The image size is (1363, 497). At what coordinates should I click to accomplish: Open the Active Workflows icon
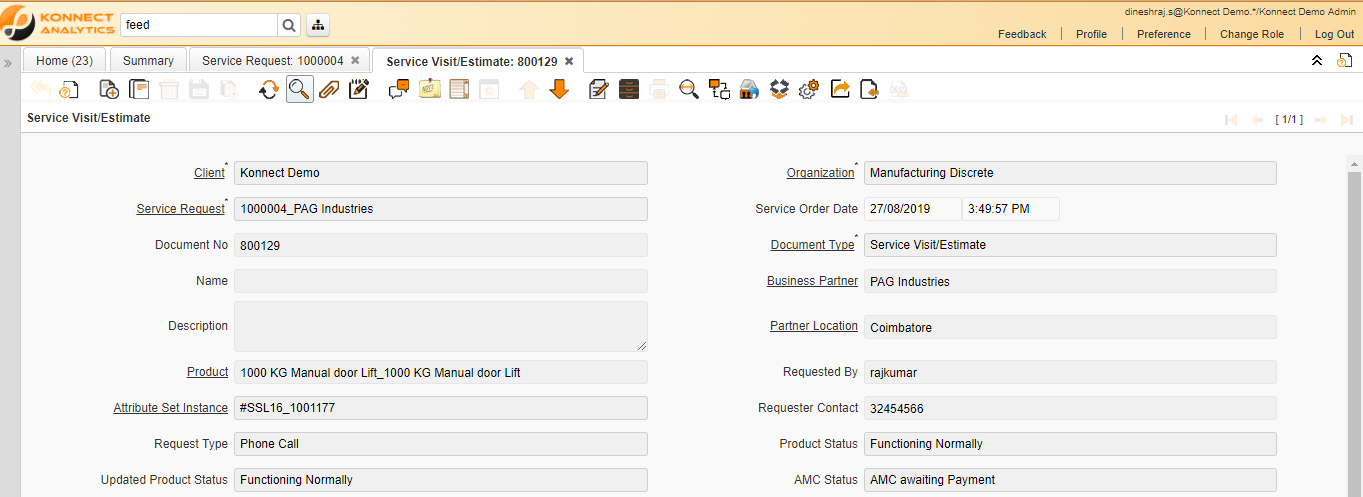[719, 89]
